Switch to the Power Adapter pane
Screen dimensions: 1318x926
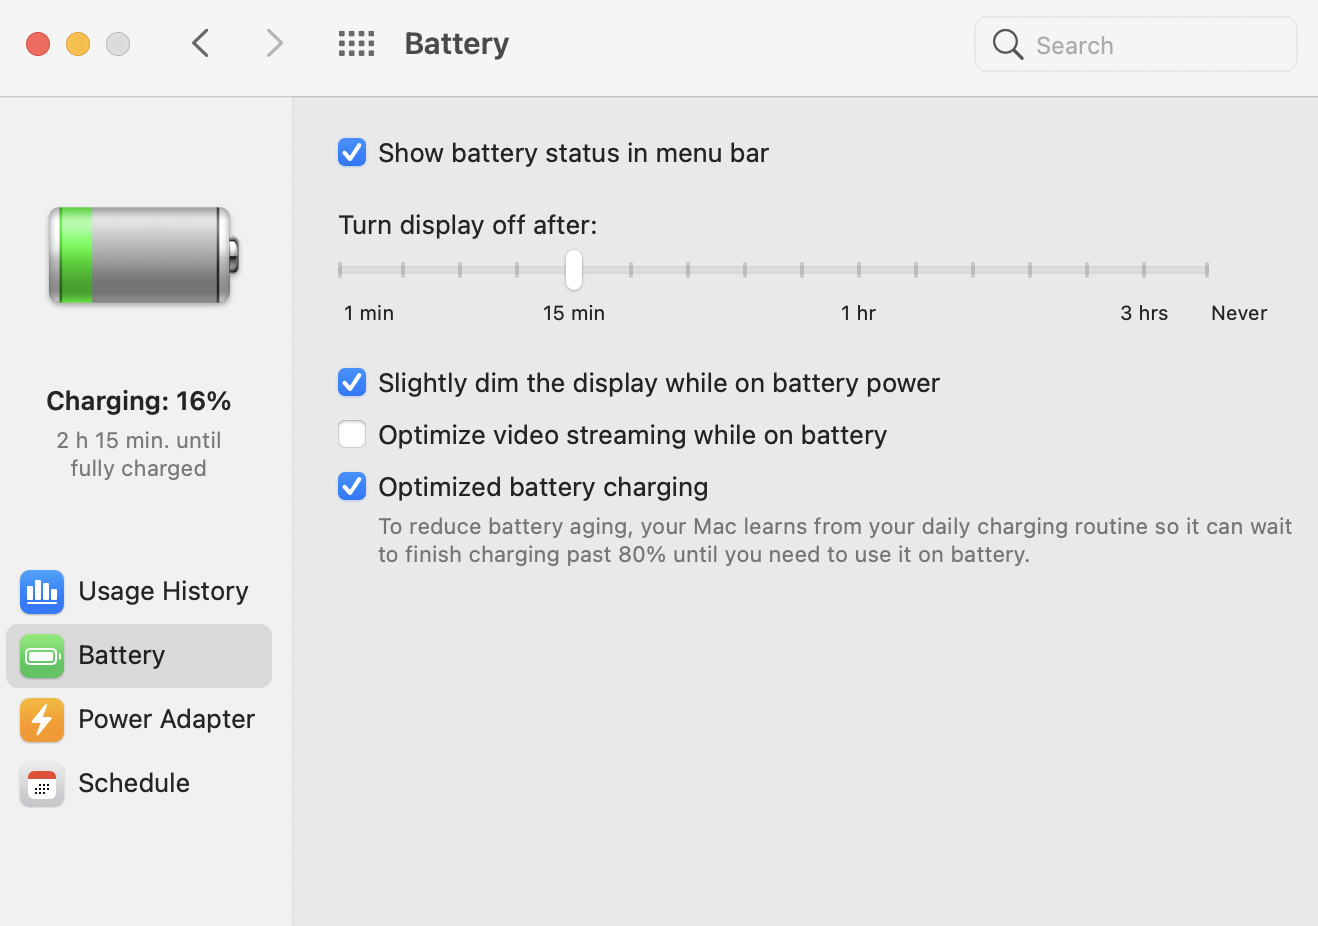pyautogui.click(x=166, y=719)
